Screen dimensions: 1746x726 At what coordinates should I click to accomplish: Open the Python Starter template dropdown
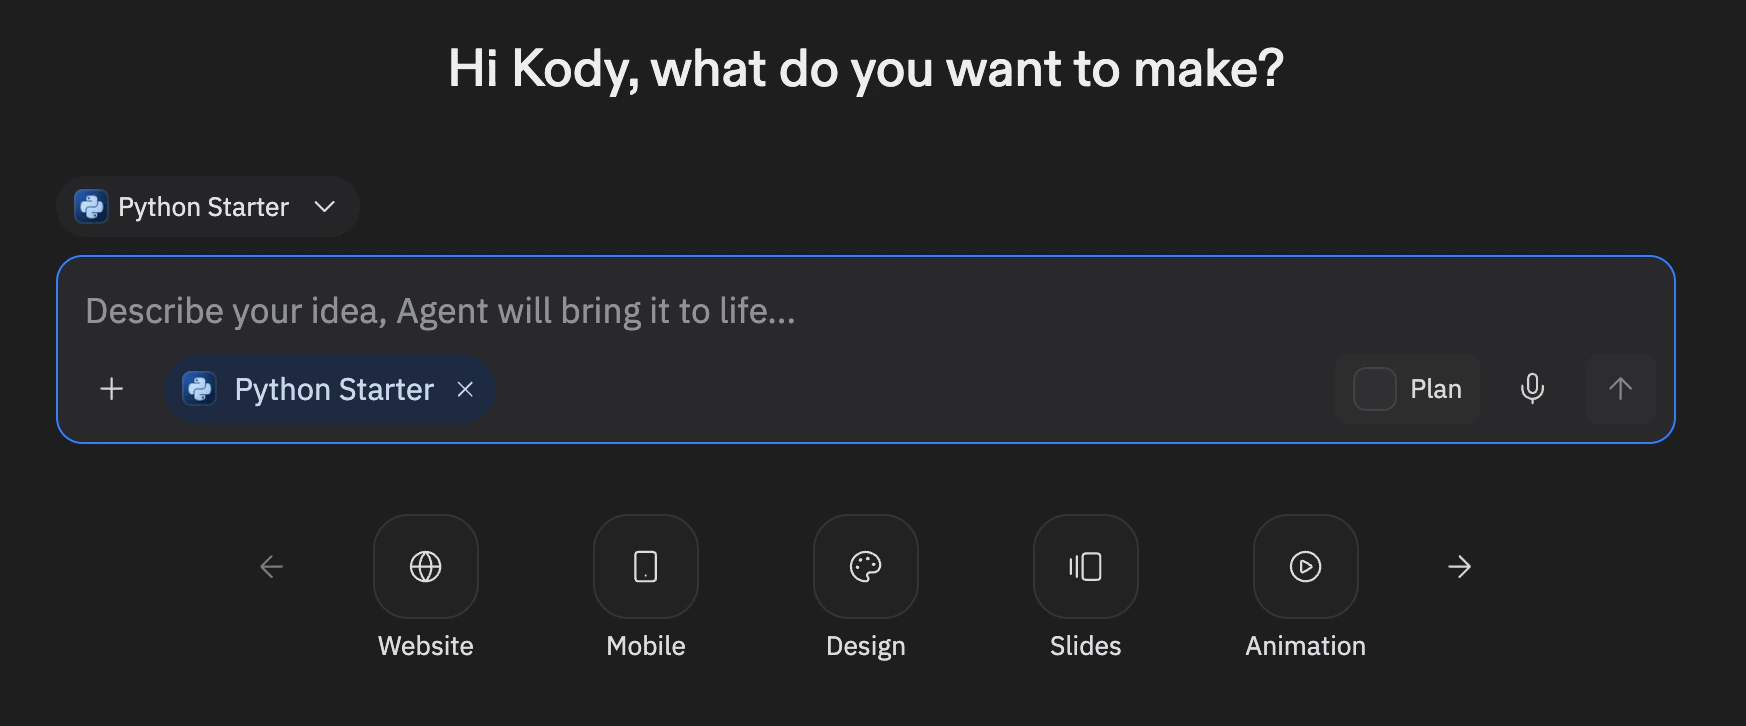pos(207,206)
